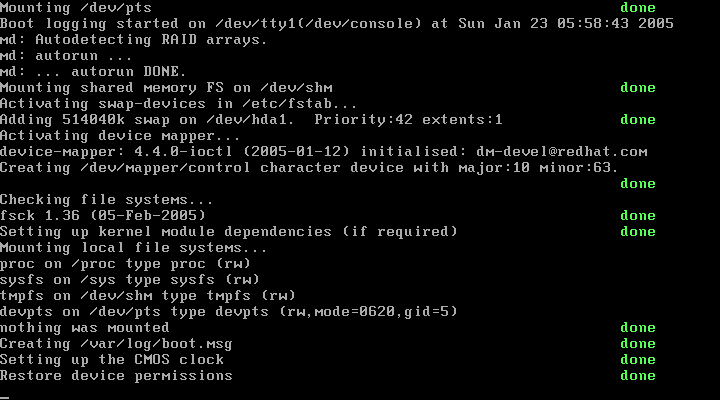Click the dm-devel@redhat.com email address
Image resolution: width=720 pixels, height=400 pixels.
[x=562, y=152]
